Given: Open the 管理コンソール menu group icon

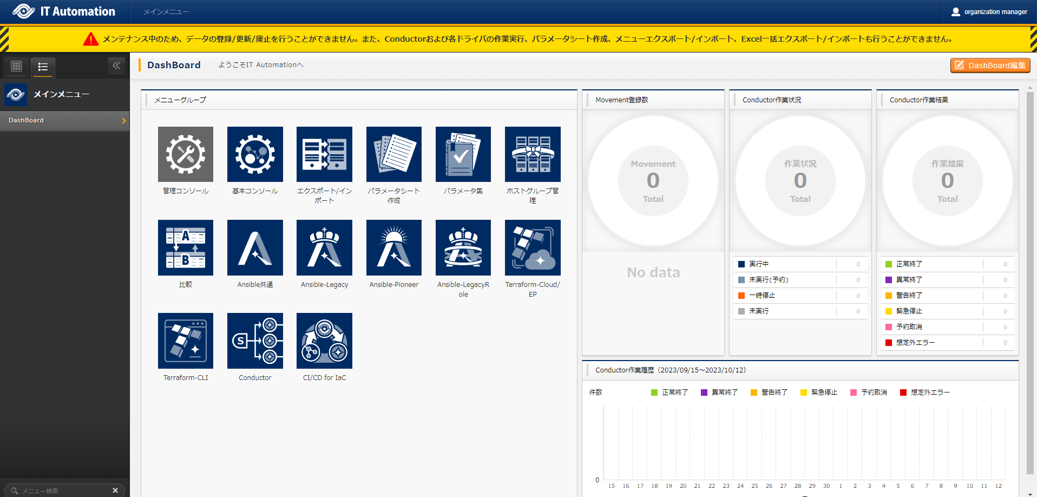Looking at the screenshot, I should [x=185, y=154].
